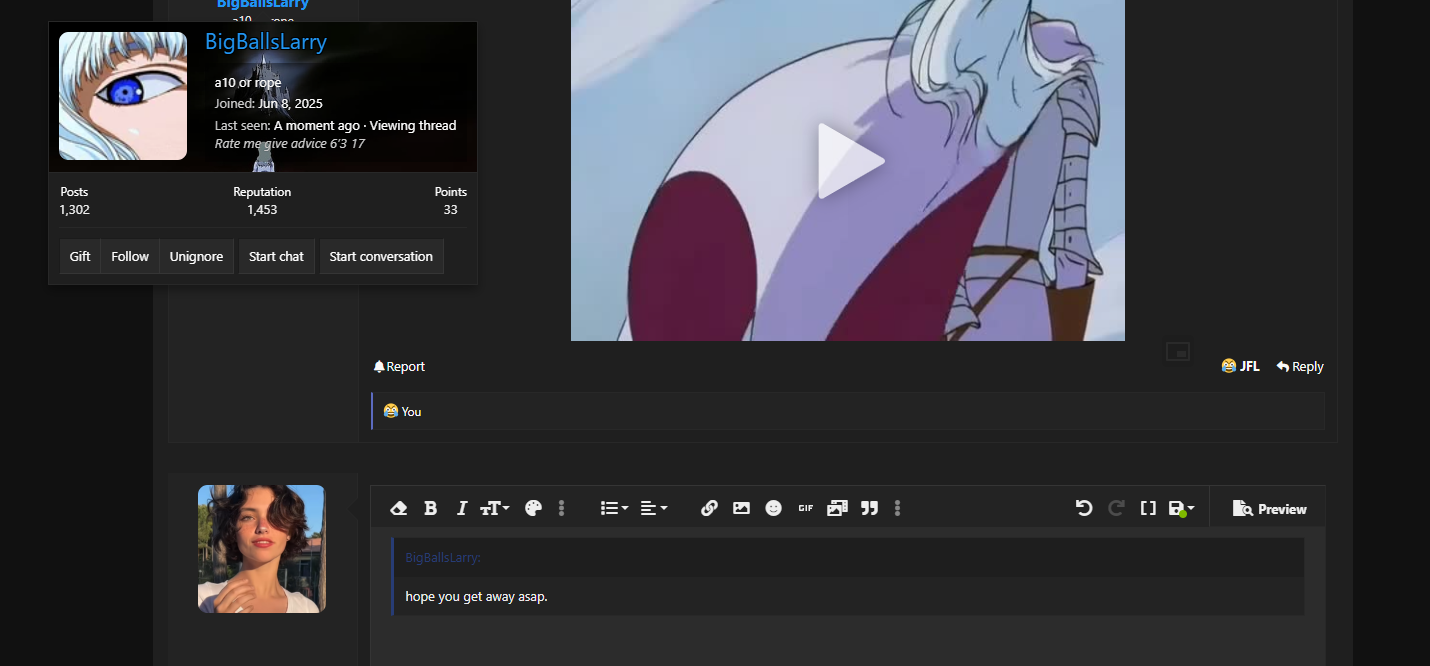Toggle BB code mode brackets icon

[x=1148, y=508]
